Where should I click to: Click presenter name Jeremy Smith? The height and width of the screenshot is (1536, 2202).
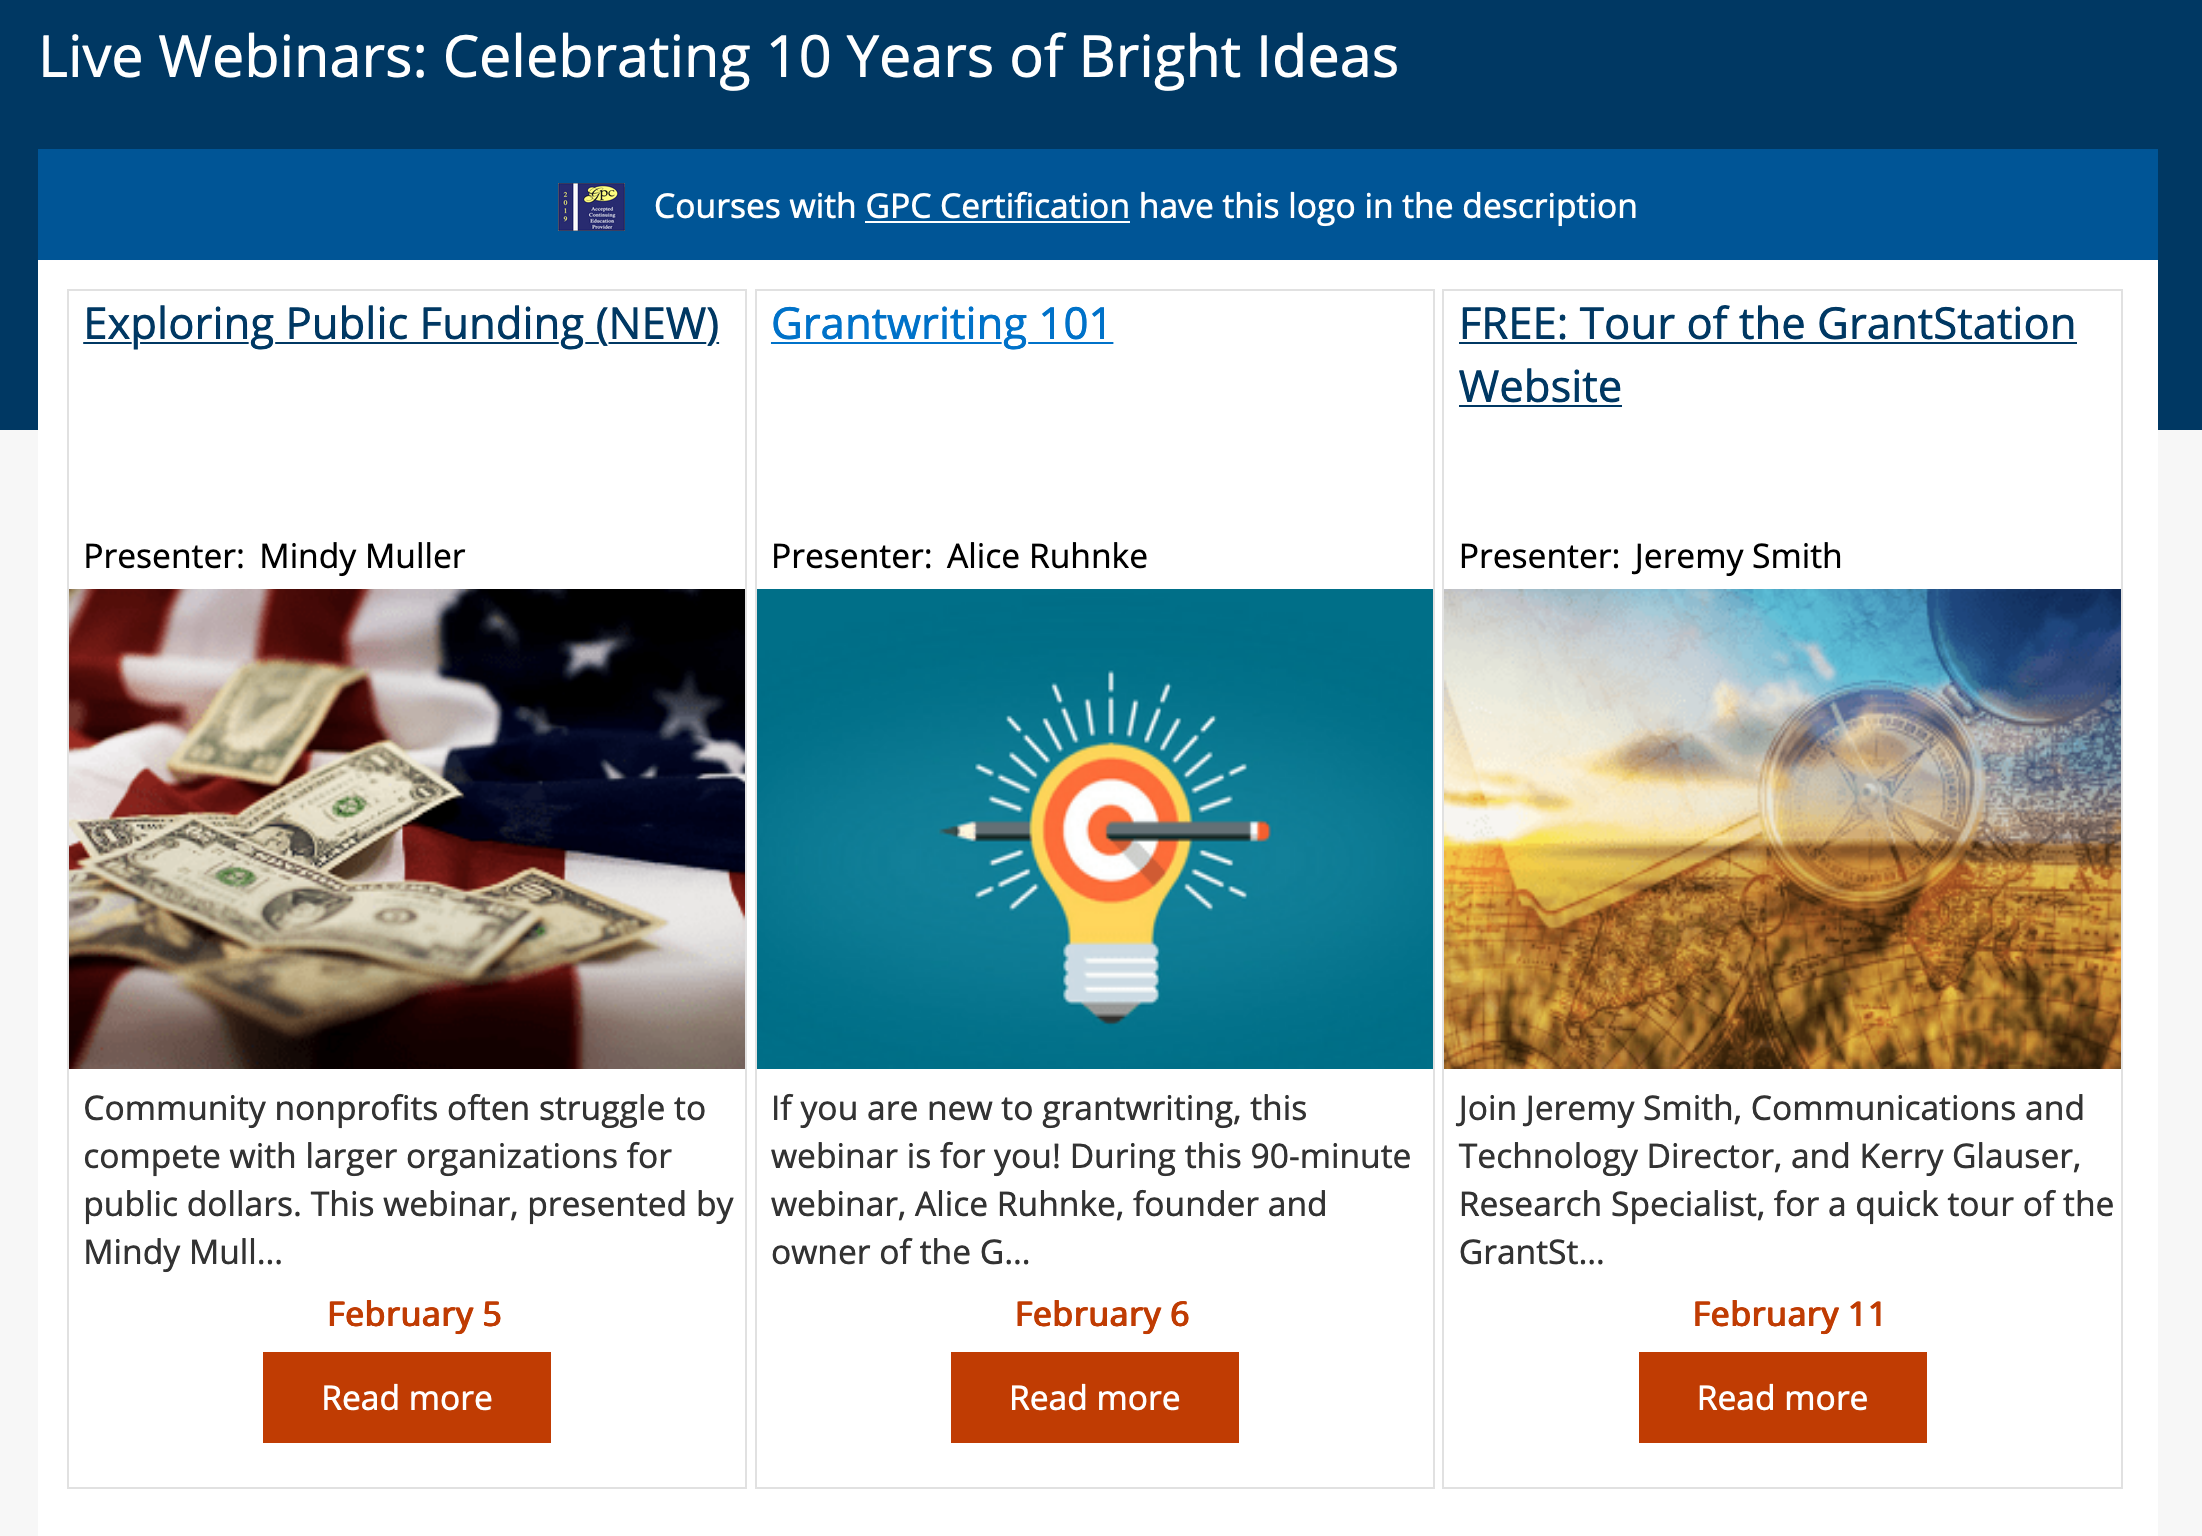1737,556
